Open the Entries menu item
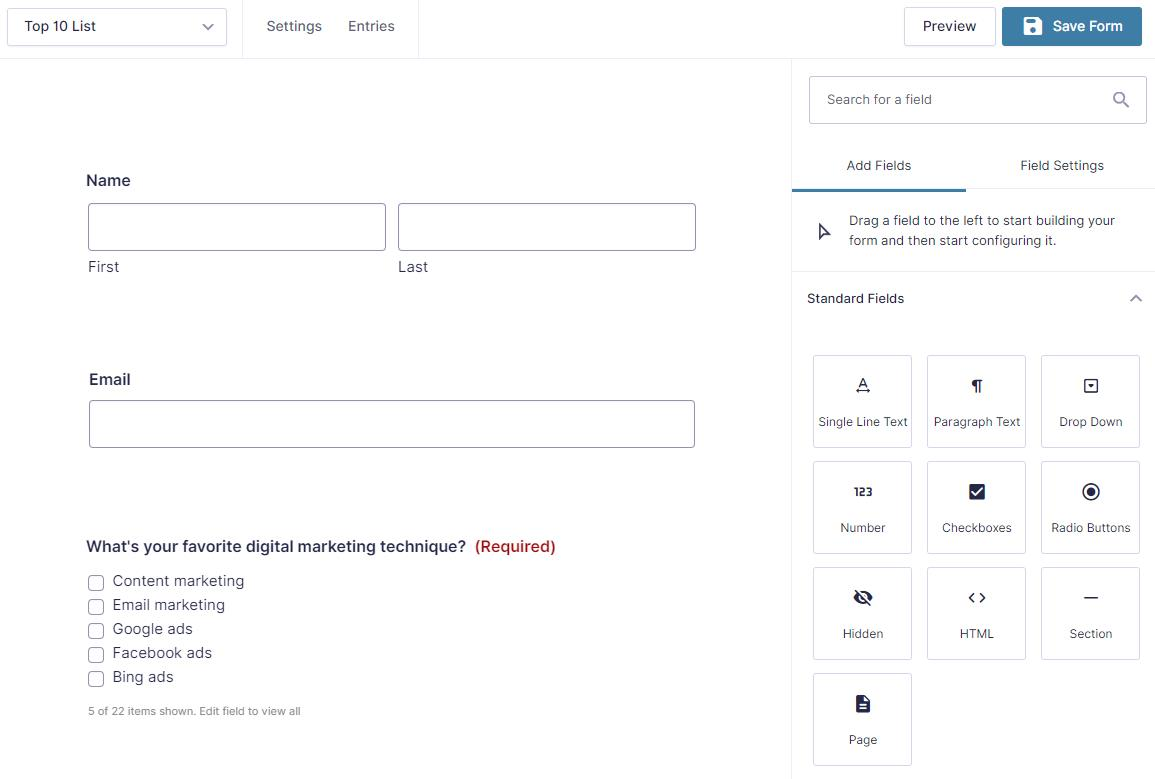The width and height of the screenshot is (1155, 779). coord(371,27)
